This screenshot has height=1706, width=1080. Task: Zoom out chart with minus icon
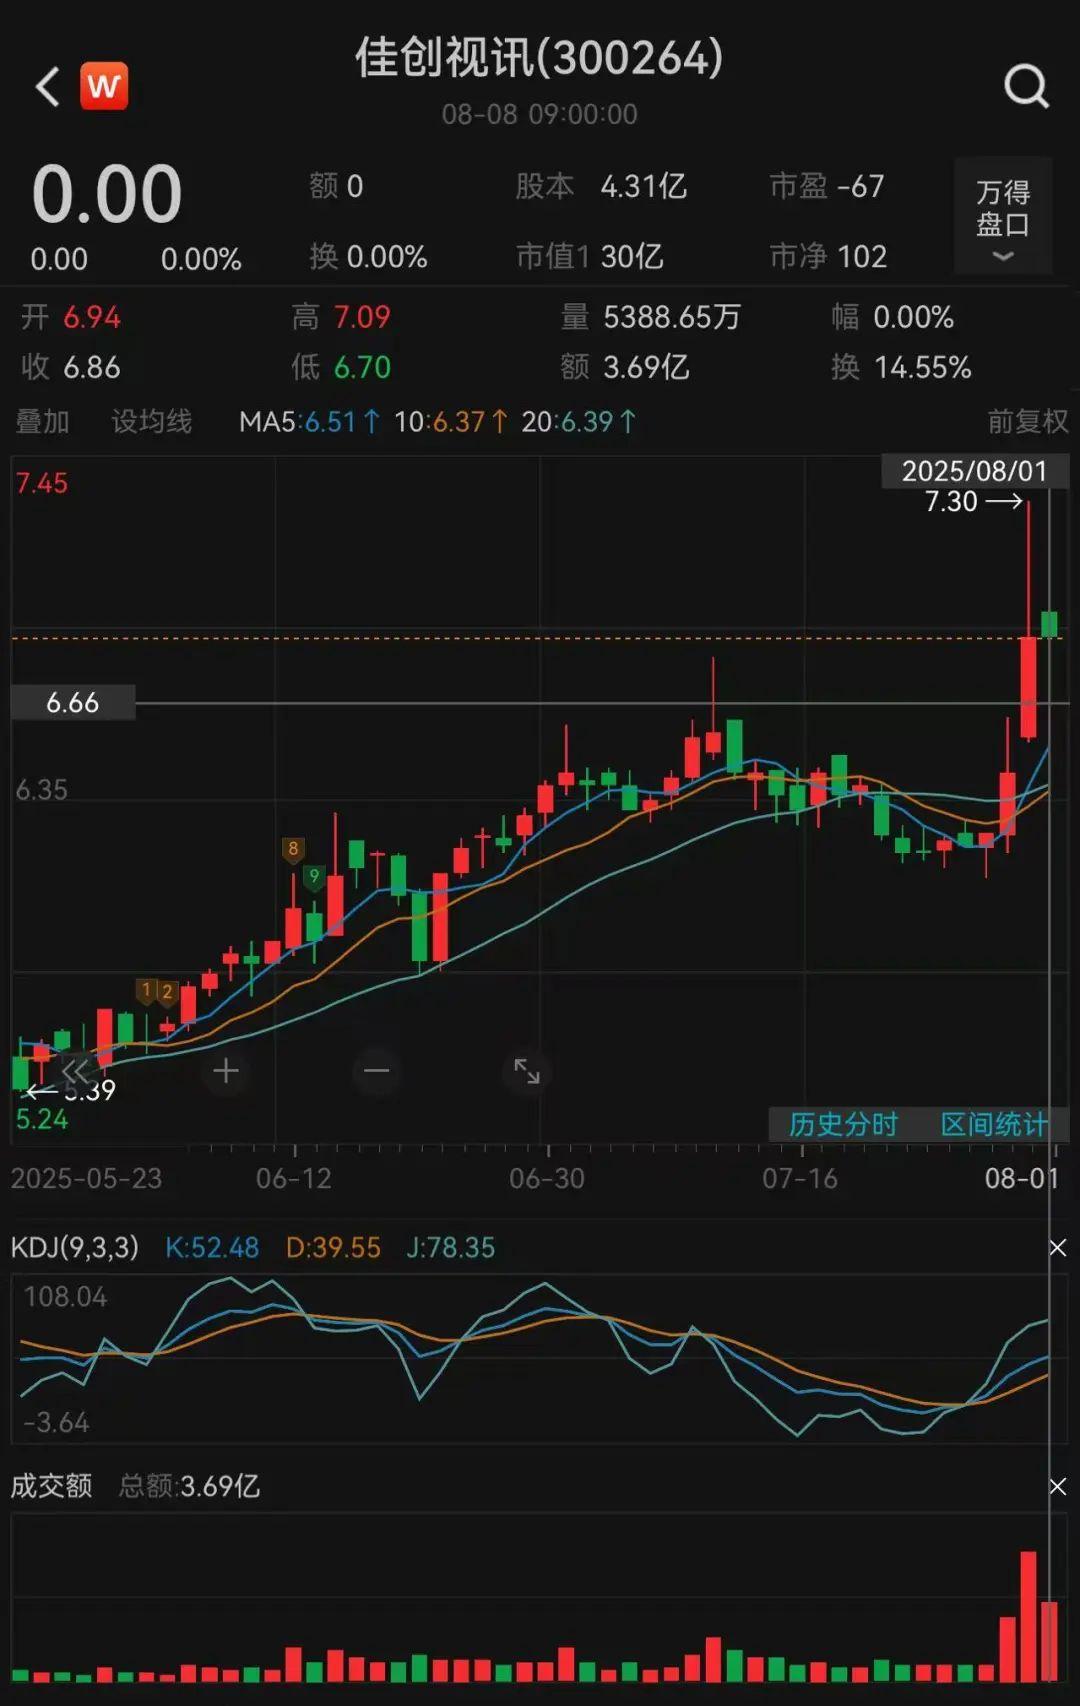[x=377, y=1071]
